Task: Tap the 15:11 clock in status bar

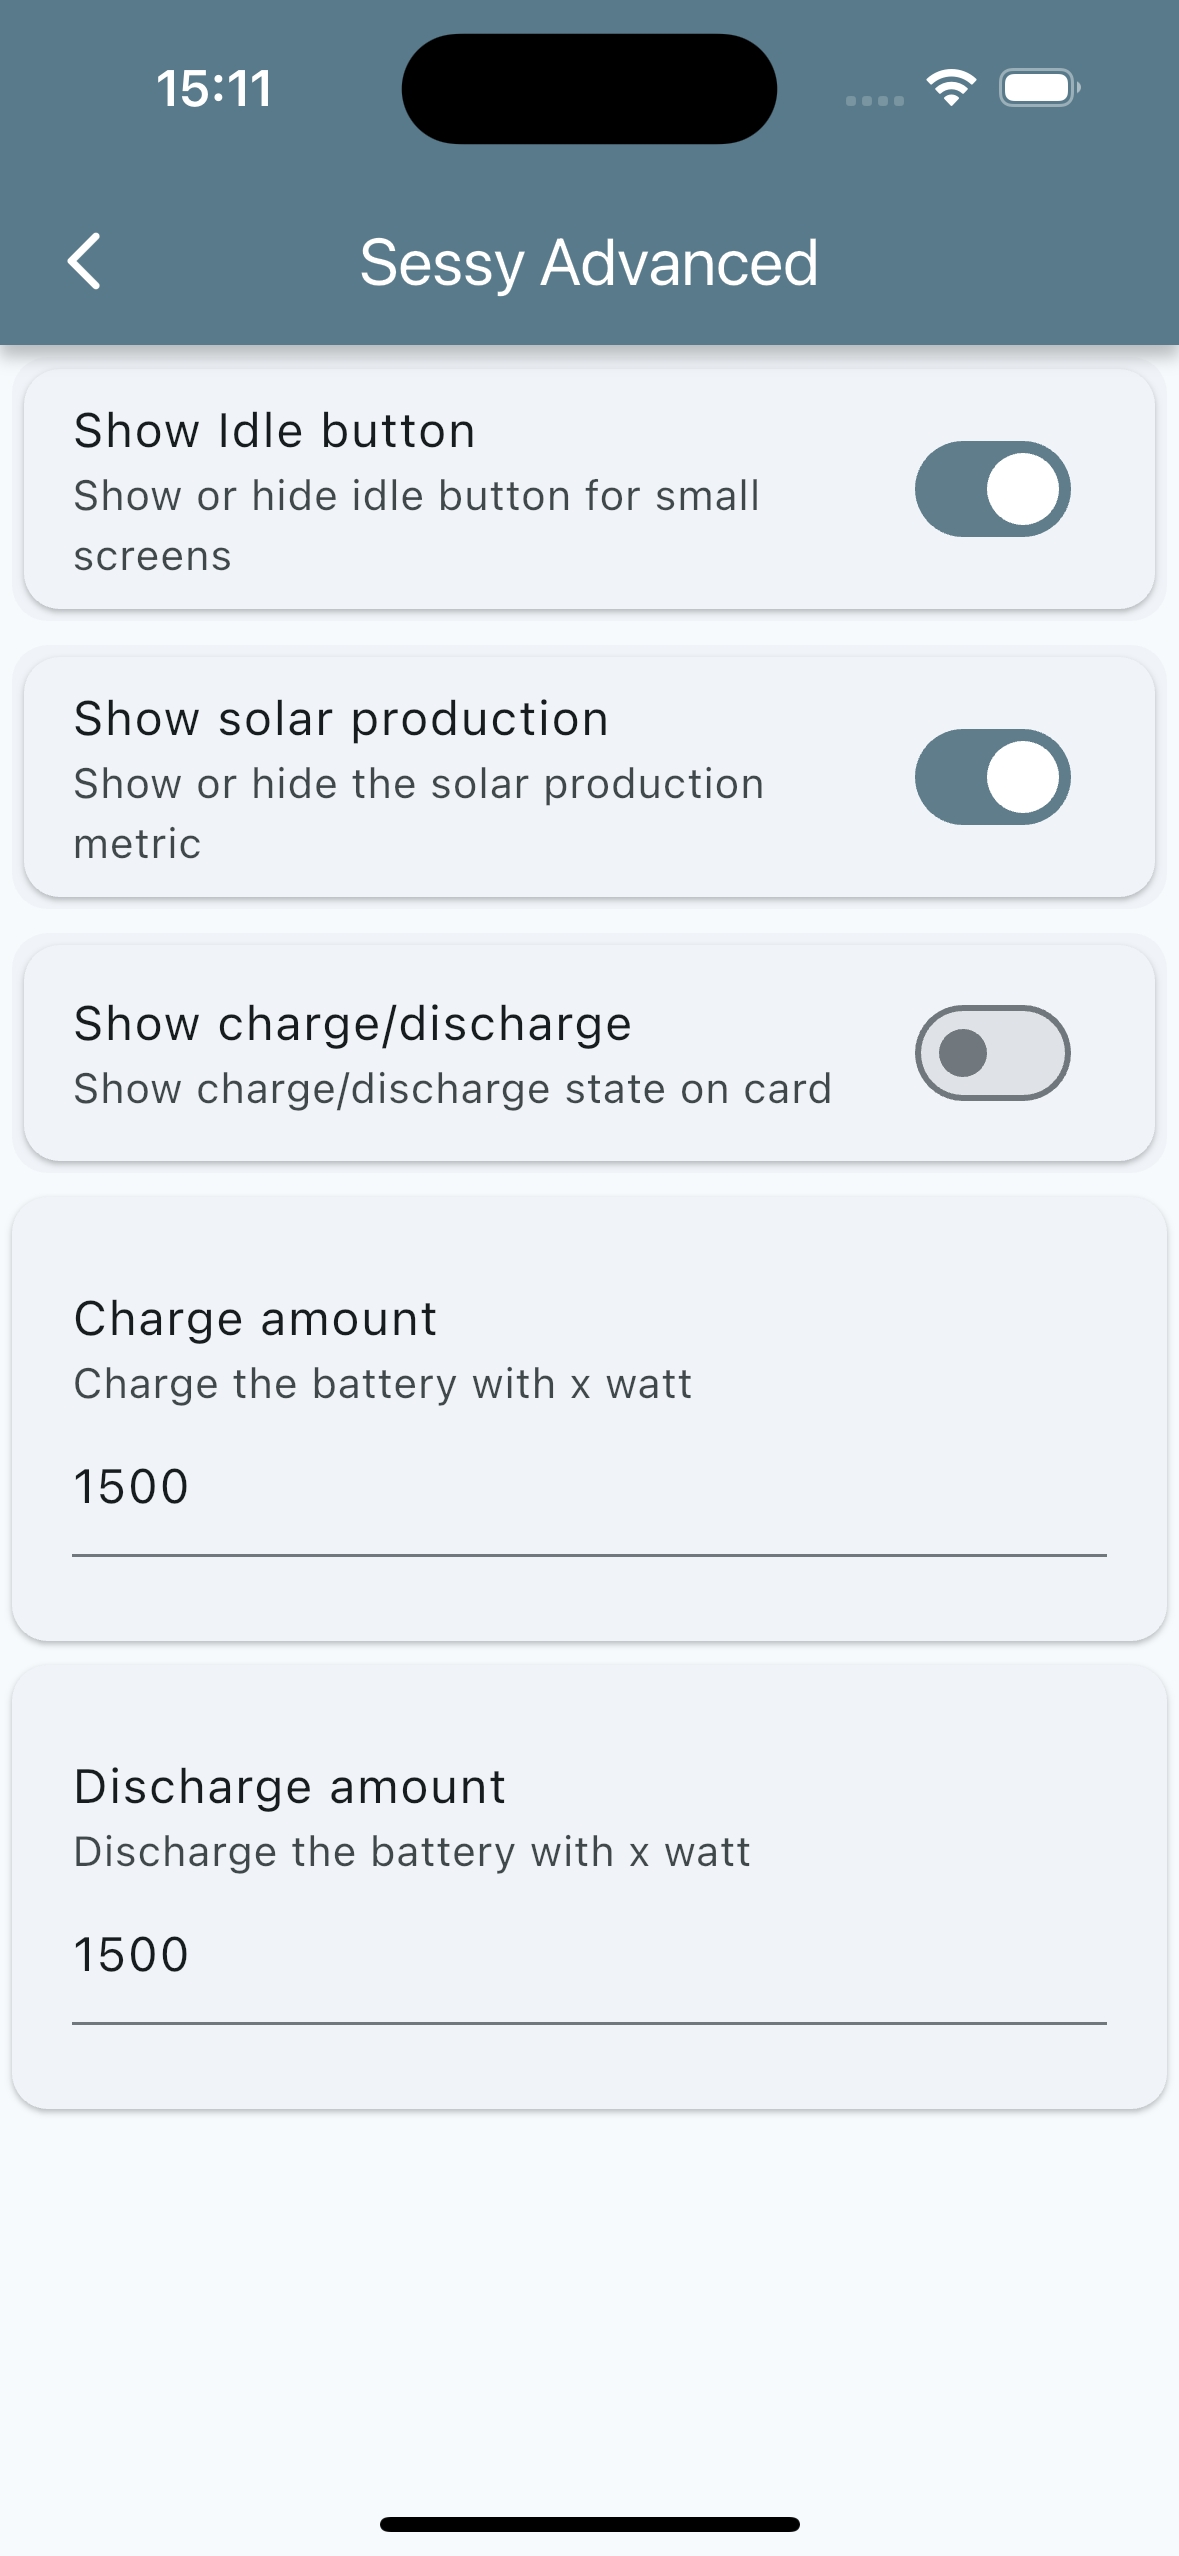Action: tap(214, 88)
